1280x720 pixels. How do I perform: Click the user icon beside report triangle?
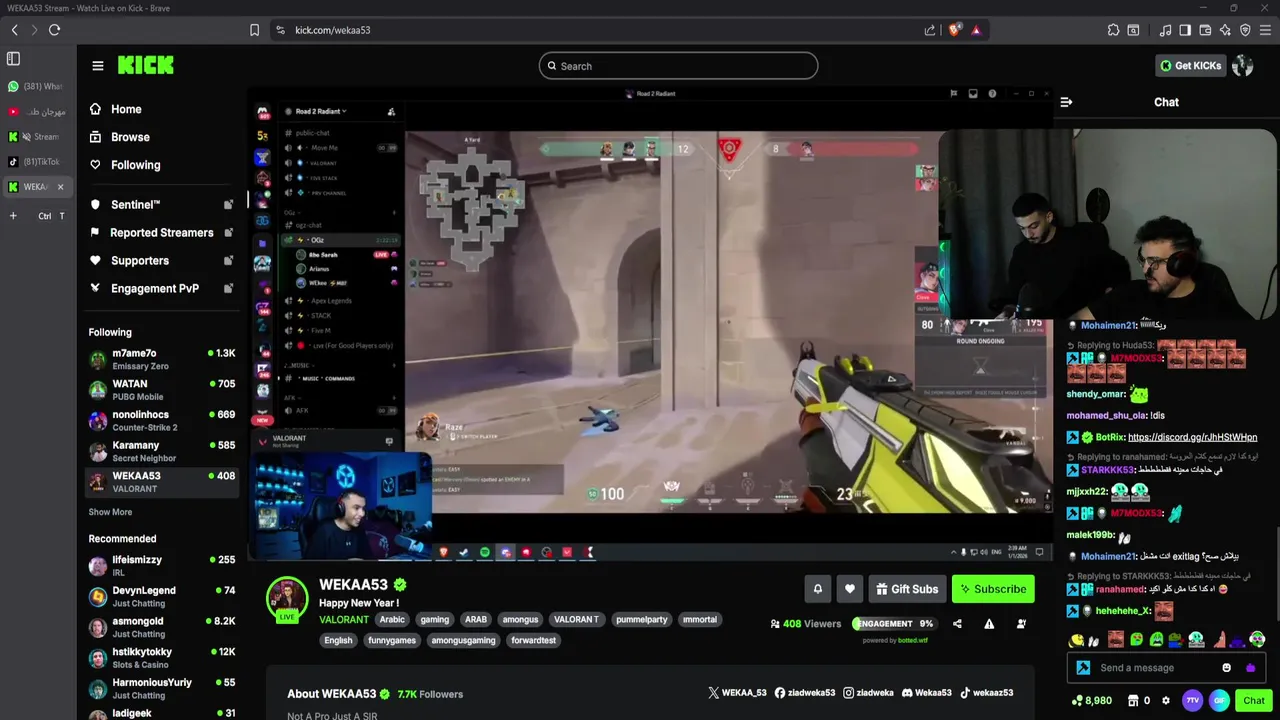point(1021,624)
